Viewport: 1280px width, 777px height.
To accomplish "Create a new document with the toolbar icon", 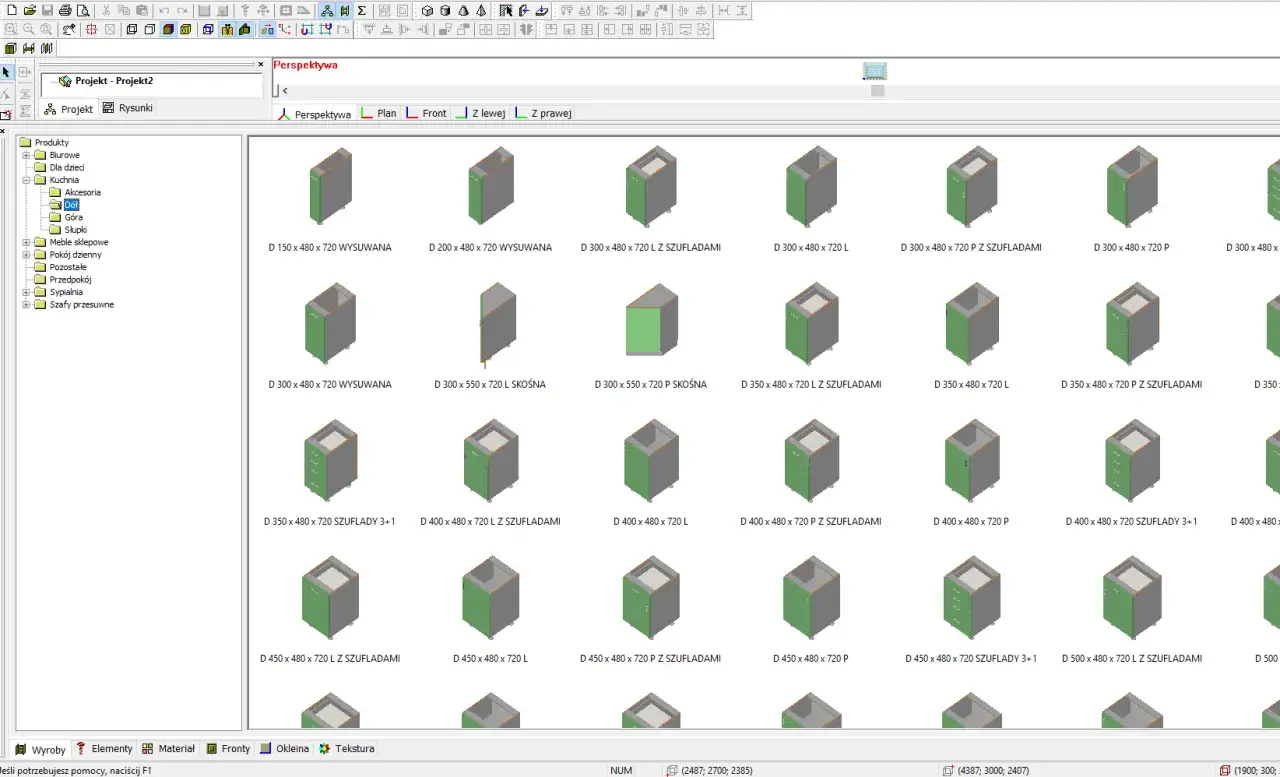I will tap(12, 10).
